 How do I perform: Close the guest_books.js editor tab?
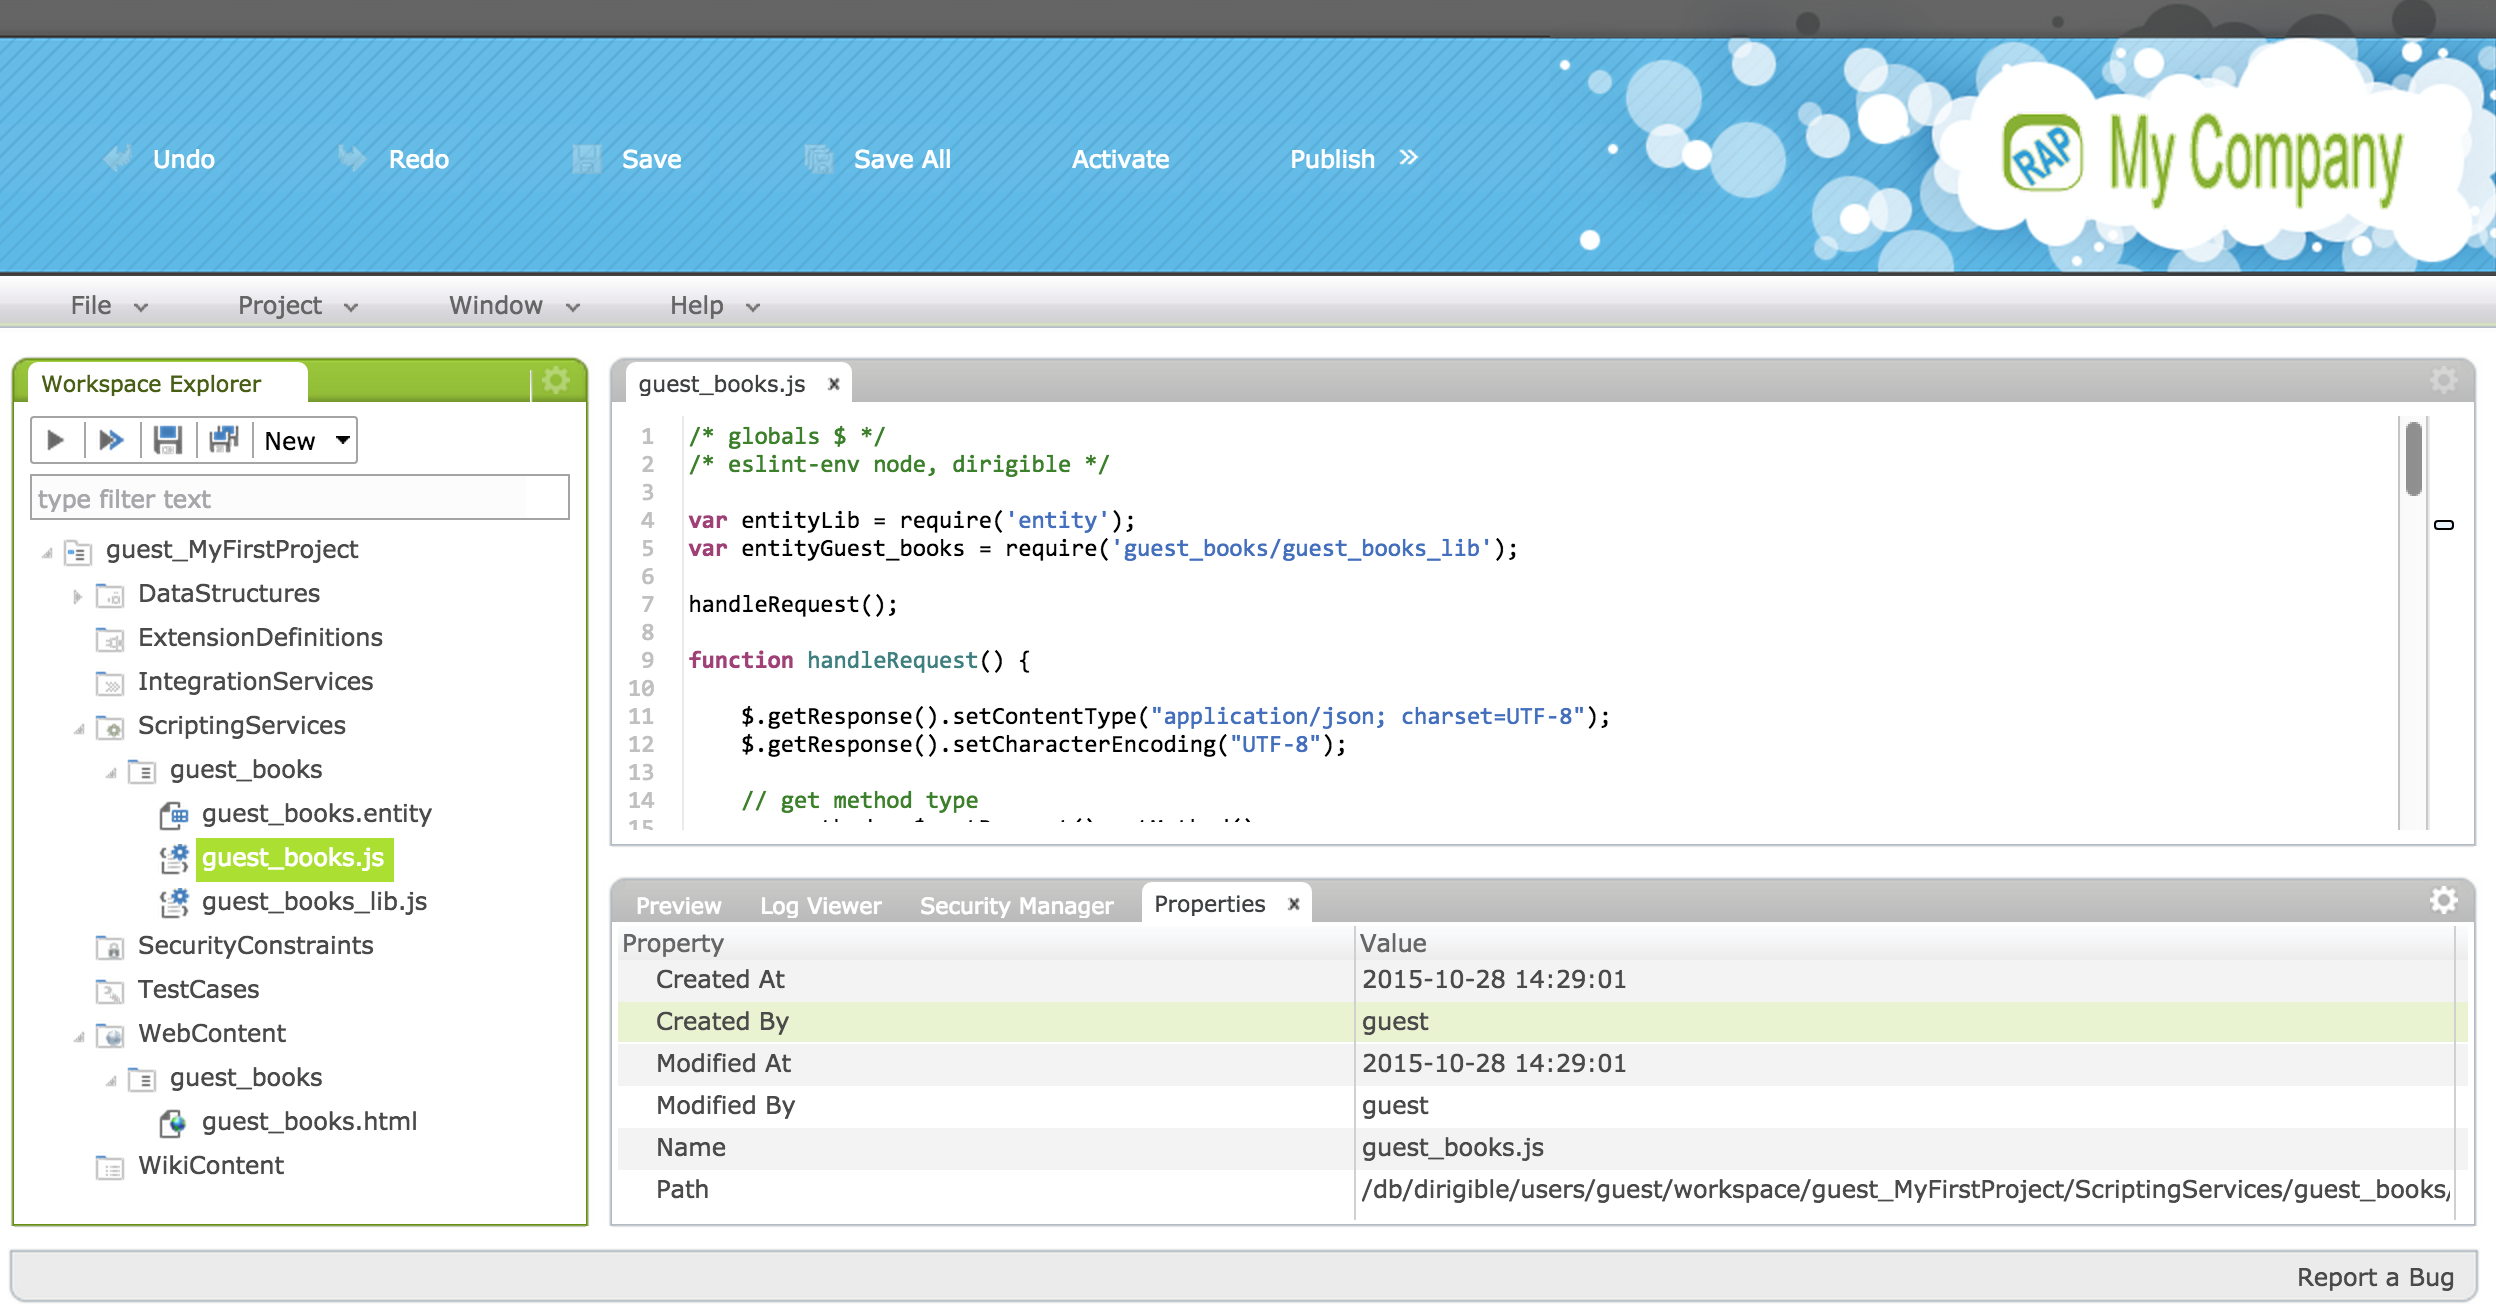(x=834, y=384)
